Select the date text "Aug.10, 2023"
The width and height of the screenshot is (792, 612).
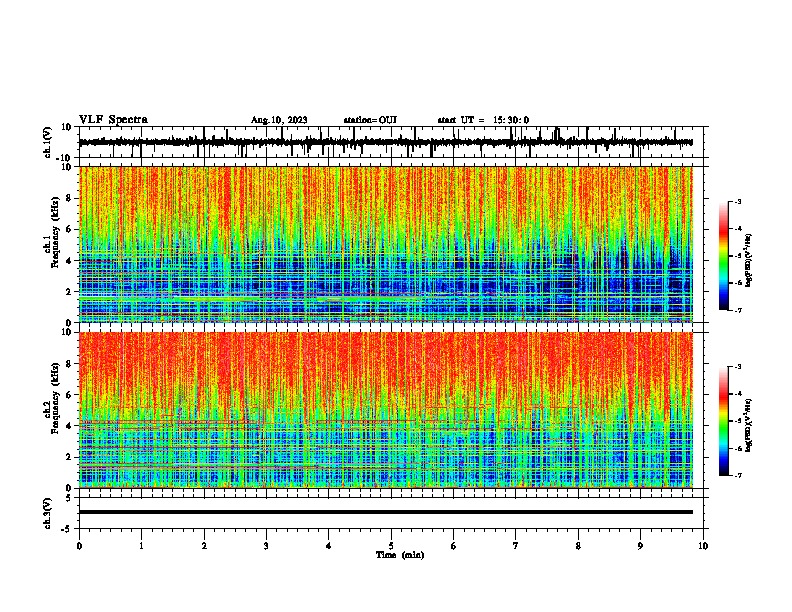(279, 120)
